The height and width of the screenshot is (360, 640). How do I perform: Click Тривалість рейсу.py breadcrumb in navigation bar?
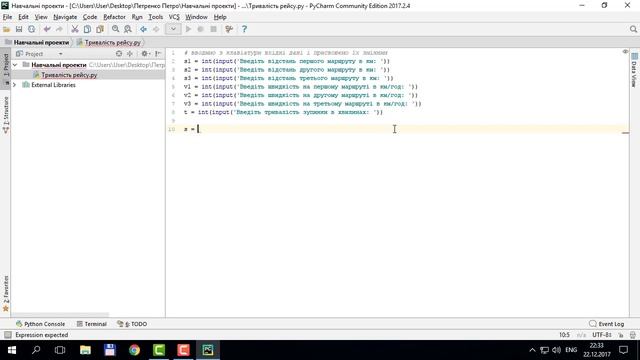(112, 42)
